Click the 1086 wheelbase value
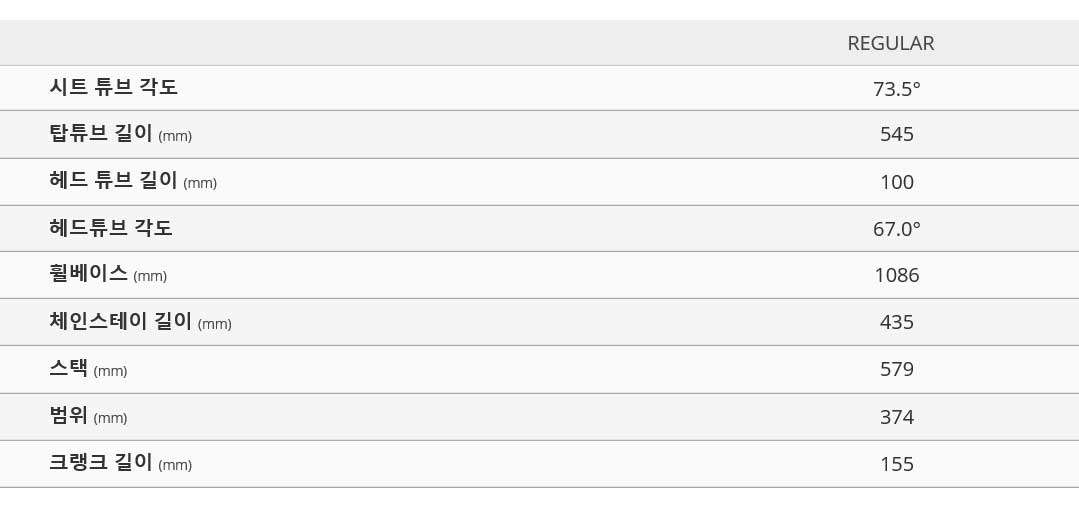The image size is (1079, 516). point(897,275)
